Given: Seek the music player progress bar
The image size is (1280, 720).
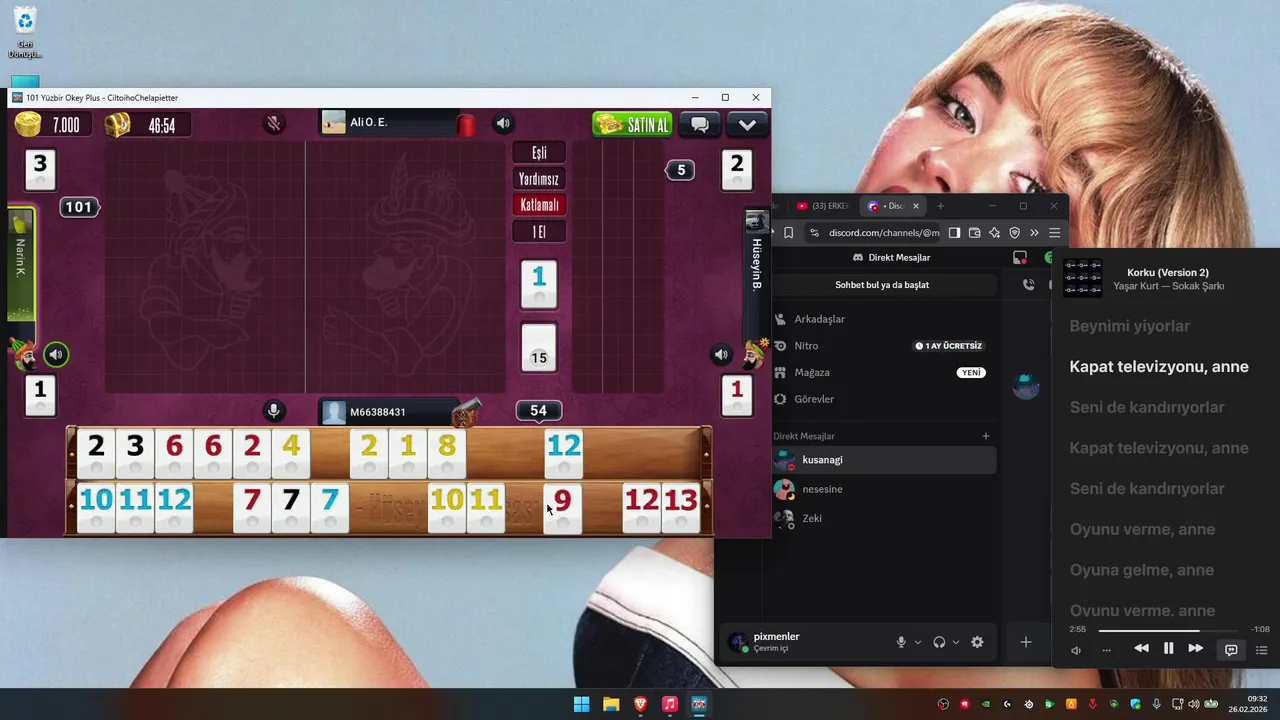Looking at the screenshot, I should coord(1169,630).
